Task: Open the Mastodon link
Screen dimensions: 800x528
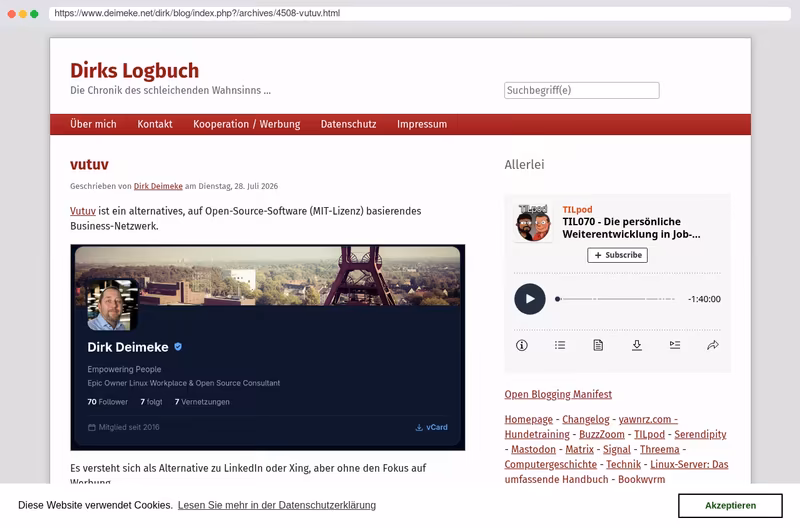Action: pos(533,449)
